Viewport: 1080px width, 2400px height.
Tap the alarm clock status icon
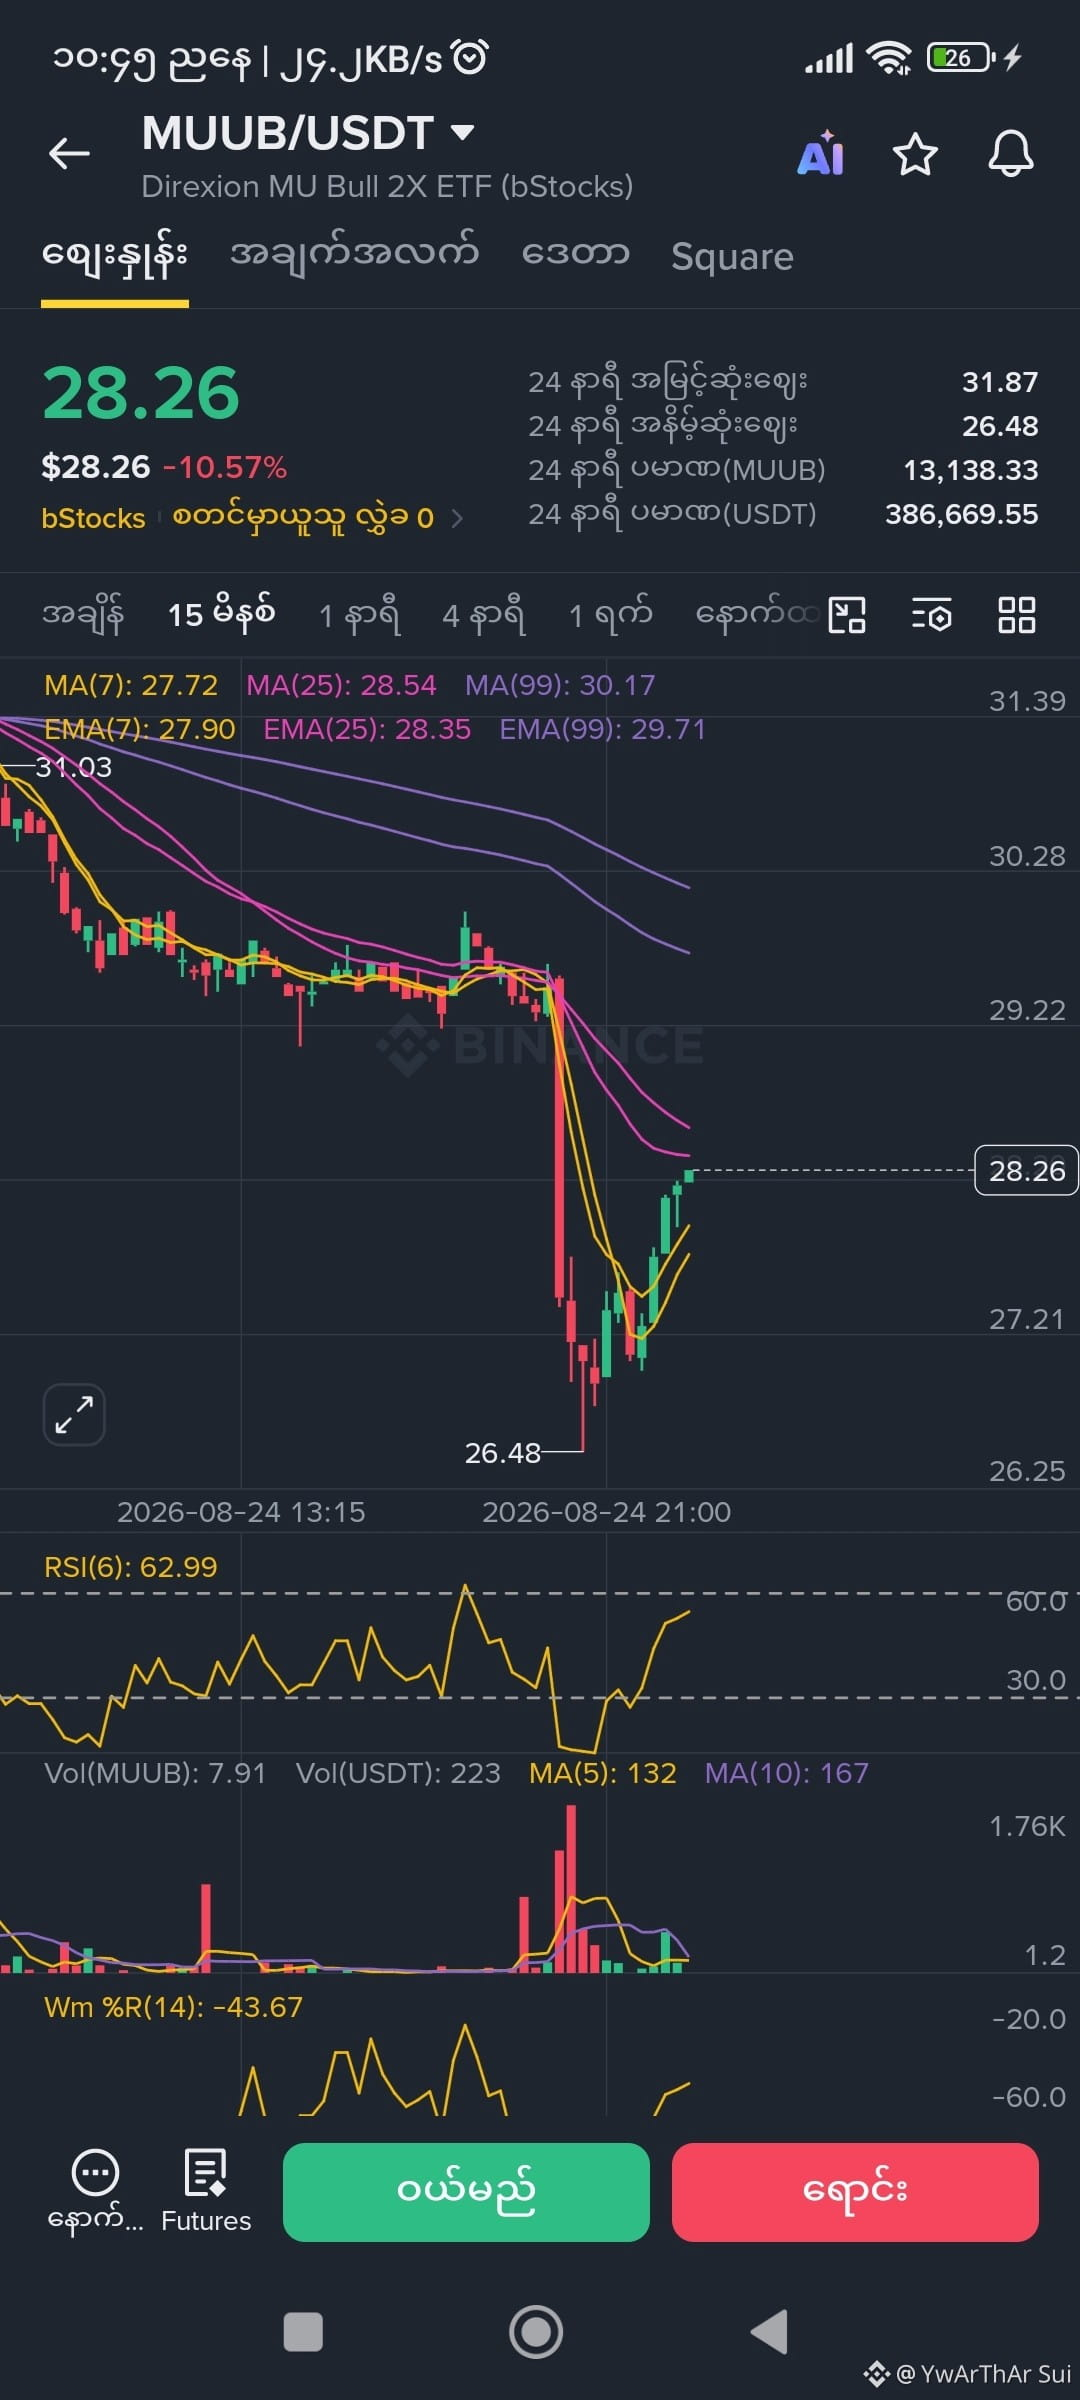470,58
